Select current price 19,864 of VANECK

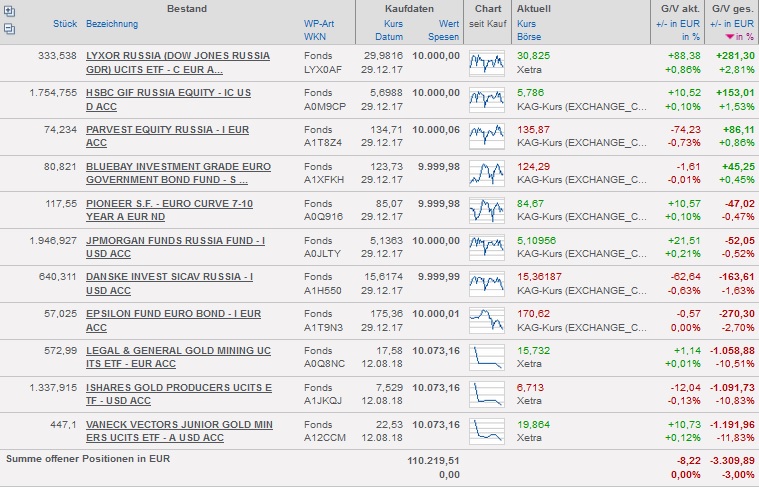533,425
